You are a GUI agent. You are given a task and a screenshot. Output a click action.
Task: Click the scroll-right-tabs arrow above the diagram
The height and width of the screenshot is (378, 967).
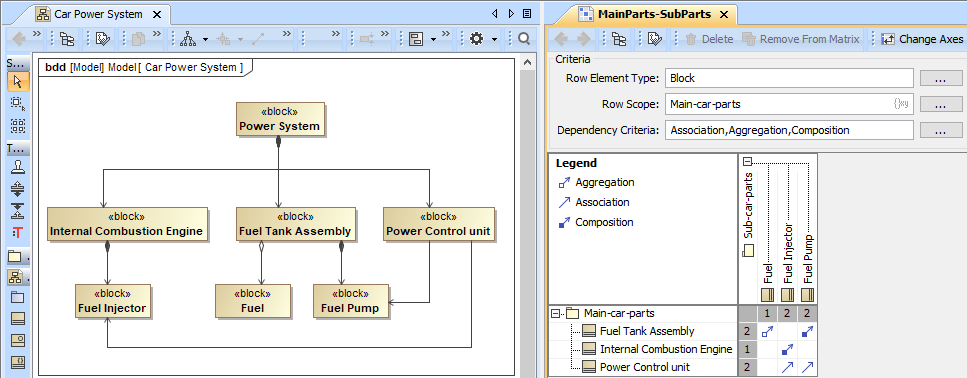click(511, 14)
